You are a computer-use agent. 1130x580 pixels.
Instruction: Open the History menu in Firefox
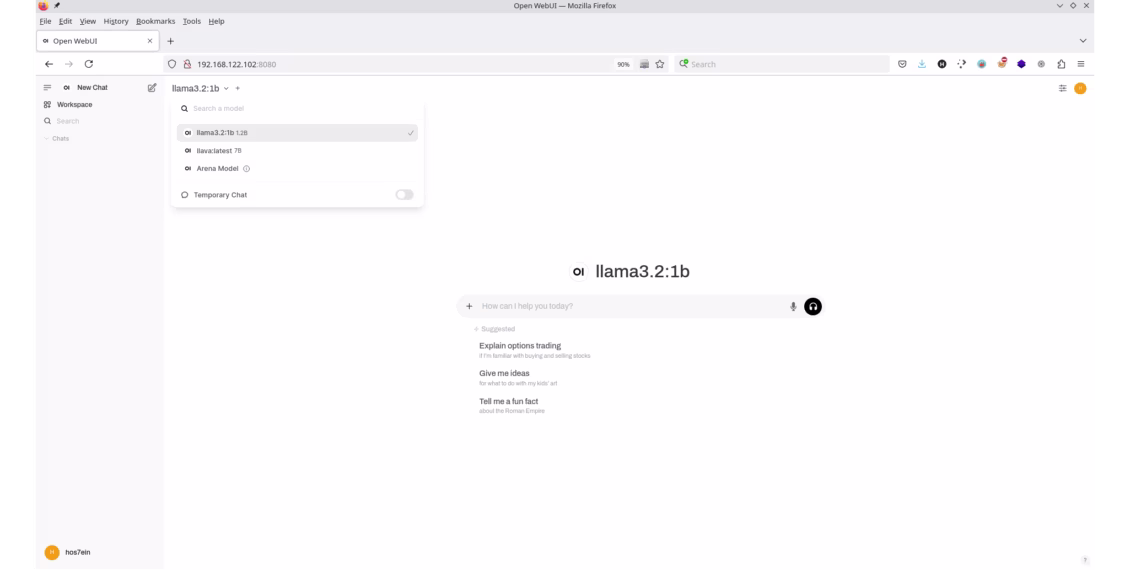(116, 21)
